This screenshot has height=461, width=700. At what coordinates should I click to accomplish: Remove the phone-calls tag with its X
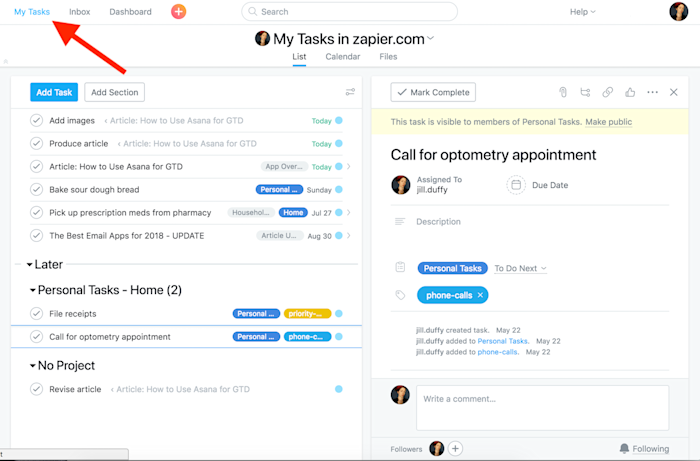tap(480, 295)
